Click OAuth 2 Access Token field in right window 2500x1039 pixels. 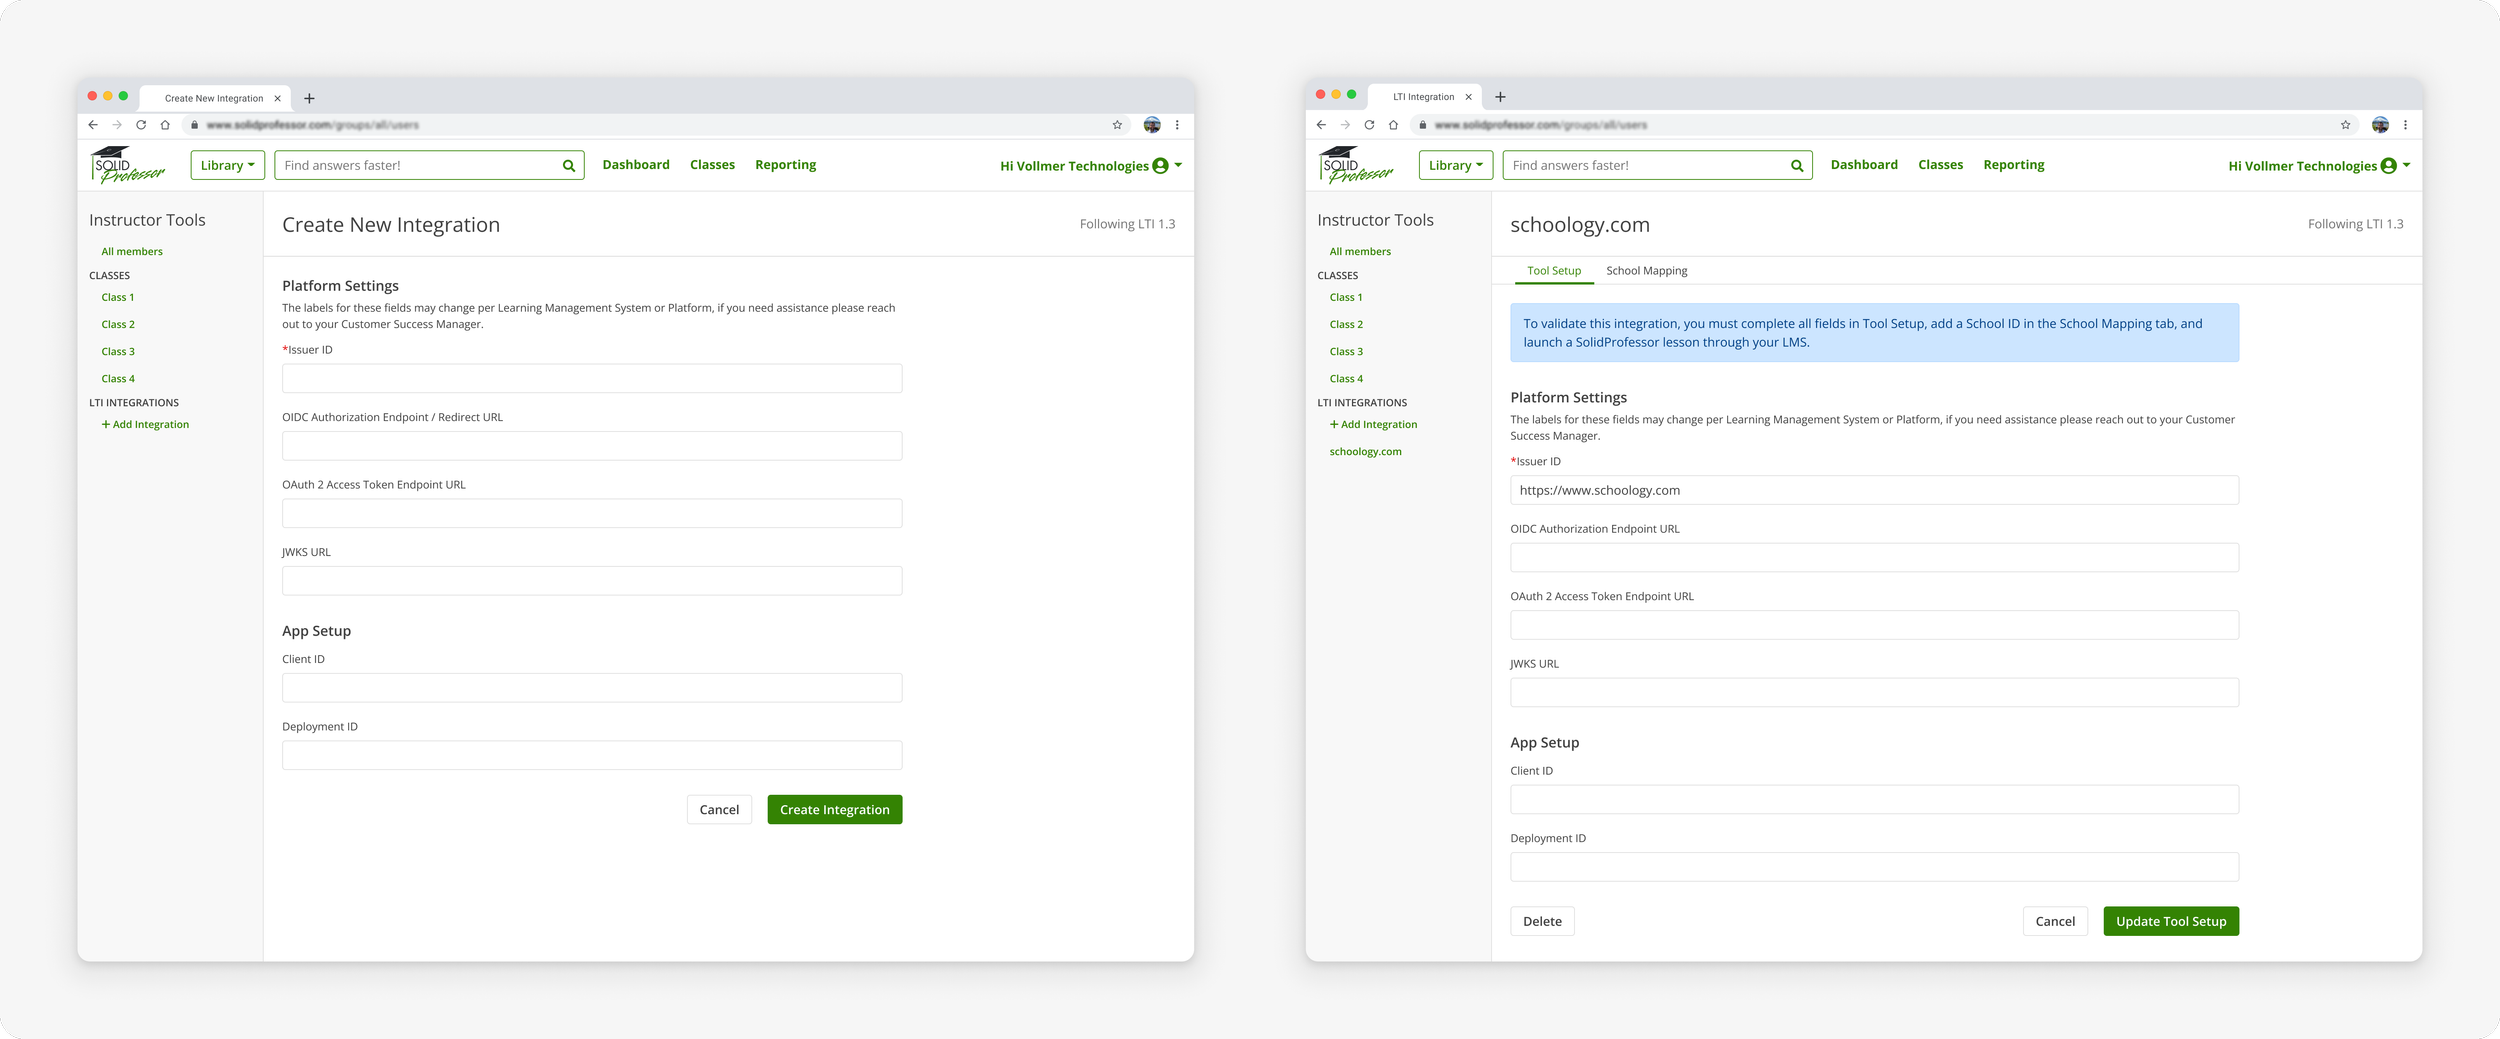(x=1874, y=625)
